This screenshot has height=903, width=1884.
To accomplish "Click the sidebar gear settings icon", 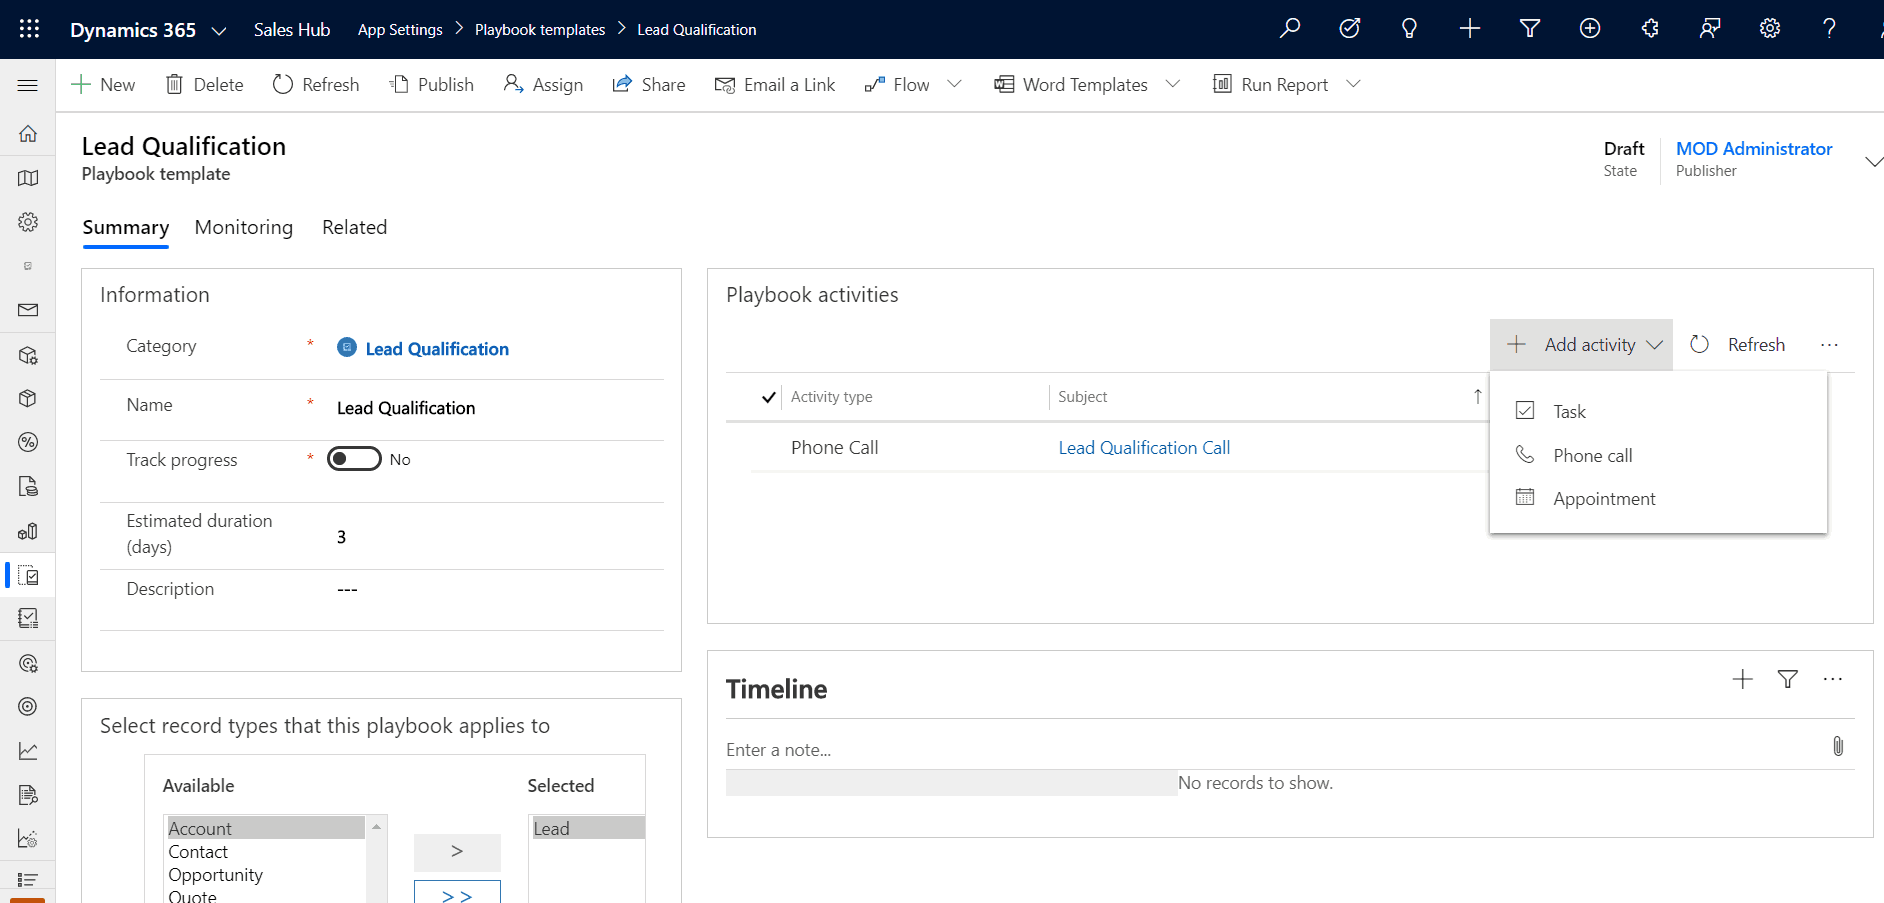I will [x=28, y=222].
